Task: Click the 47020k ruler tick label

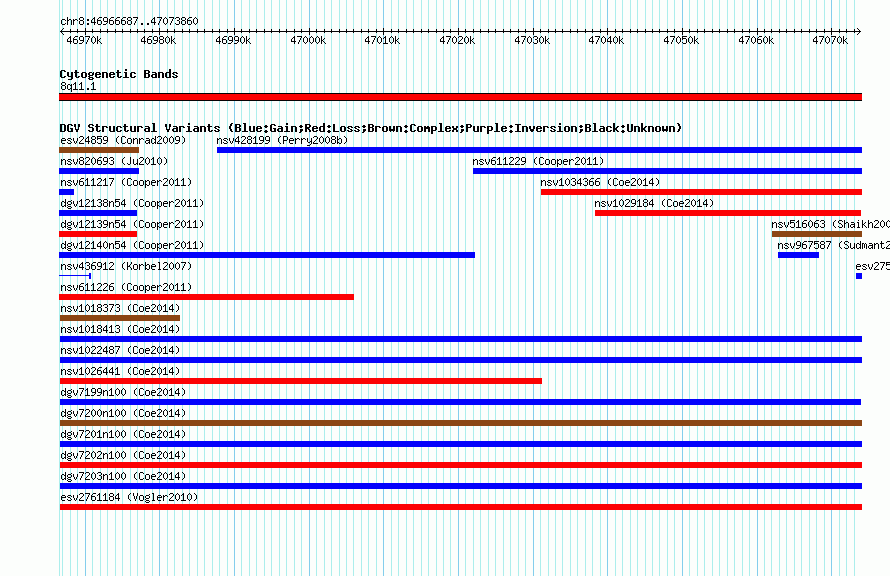Action: [x=457, y=40]
